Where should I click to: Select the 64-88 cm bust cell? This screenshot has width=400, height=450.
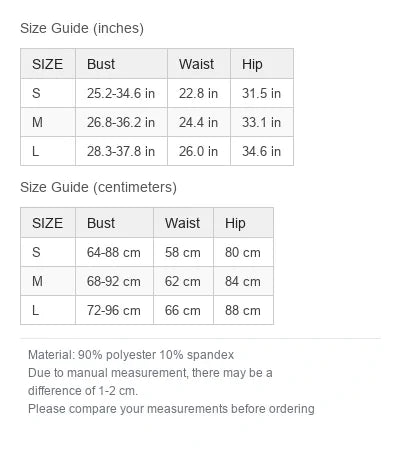[114, 252]
